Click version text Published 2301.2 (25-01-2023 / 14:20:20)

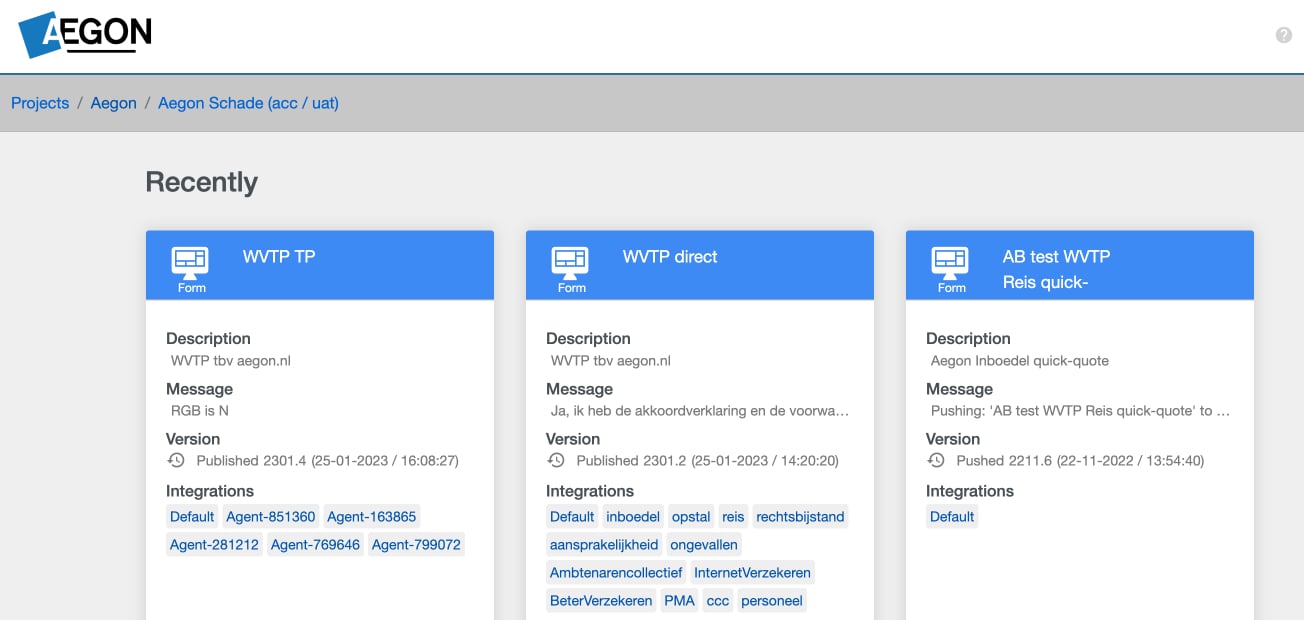(x=708, y=461)
